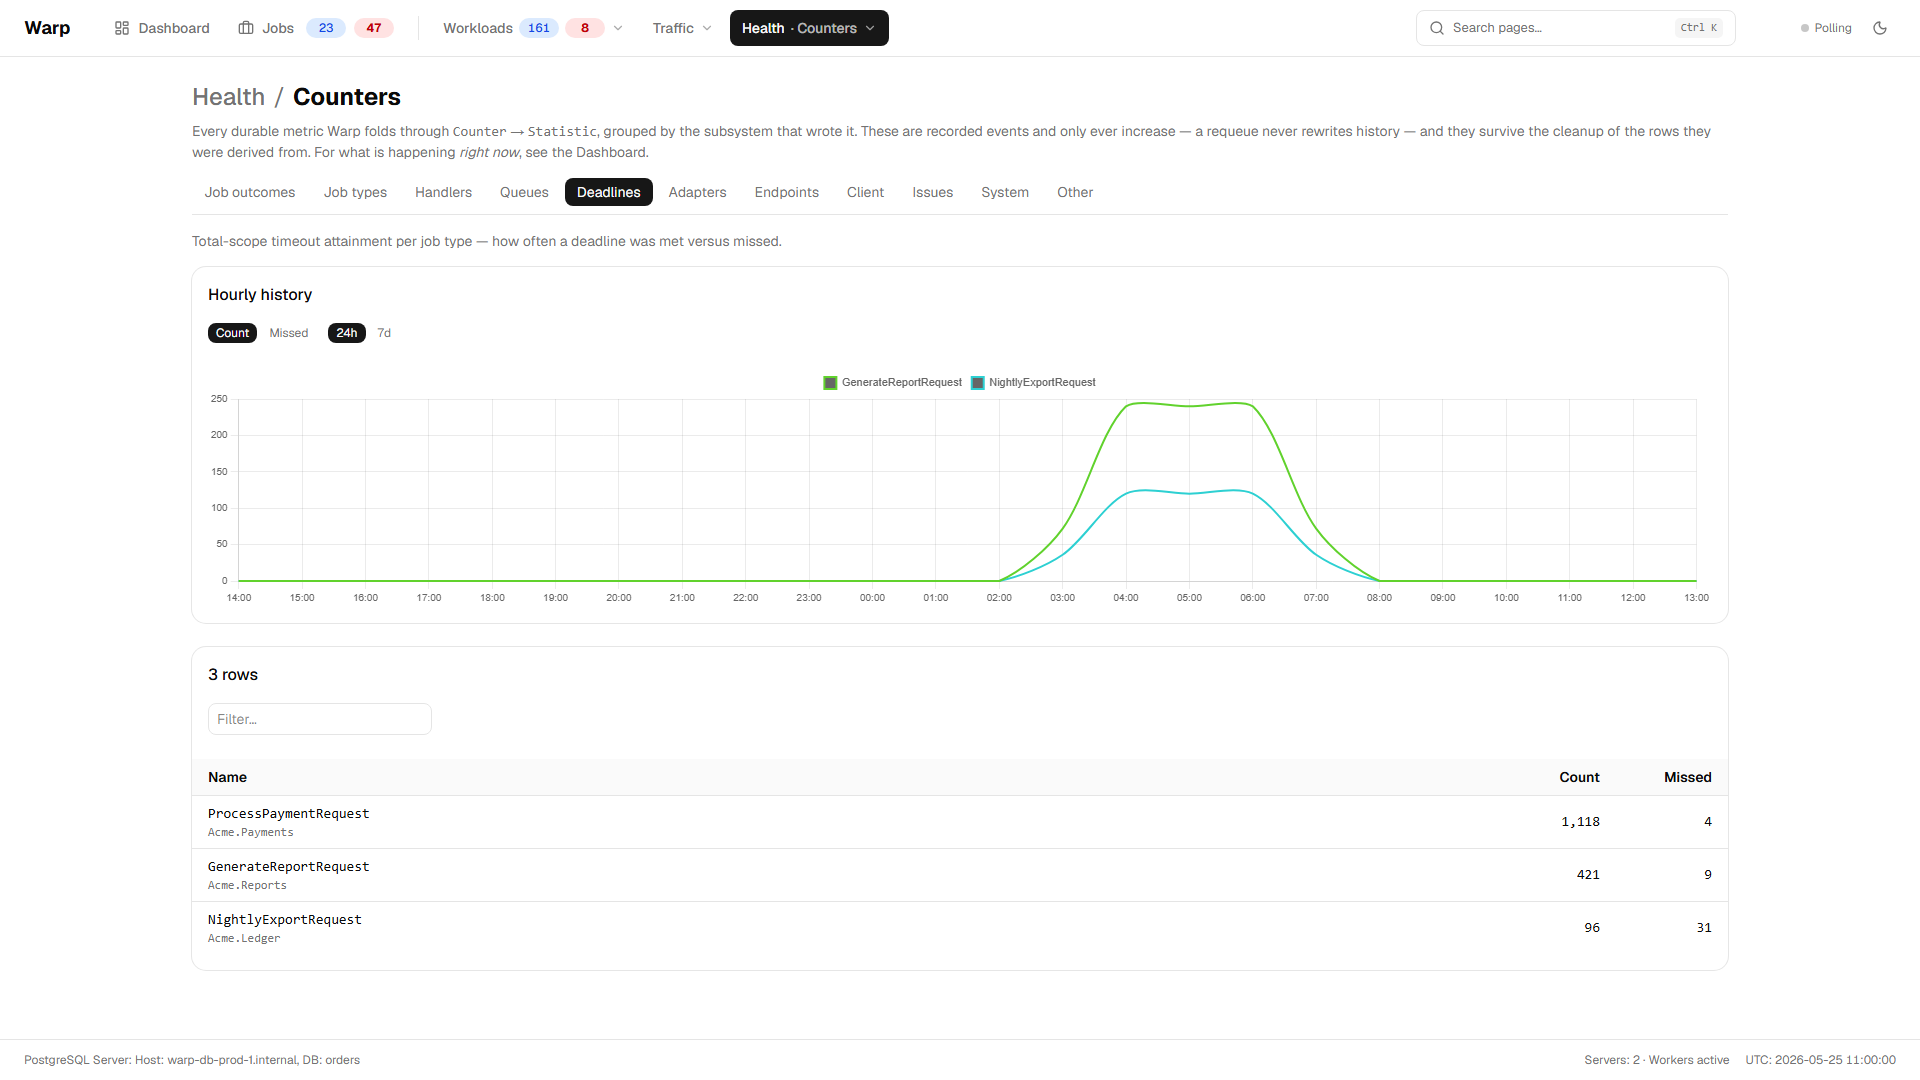Image resolution: width=1920 pixels, height=1080 pixels.
Task: Click the Jobs briefcase icon
Action: (246, 28)
